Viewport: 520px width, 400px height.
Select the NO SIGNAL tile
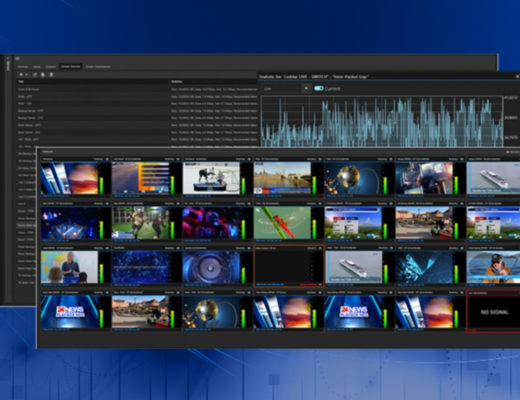coord(493,312)
